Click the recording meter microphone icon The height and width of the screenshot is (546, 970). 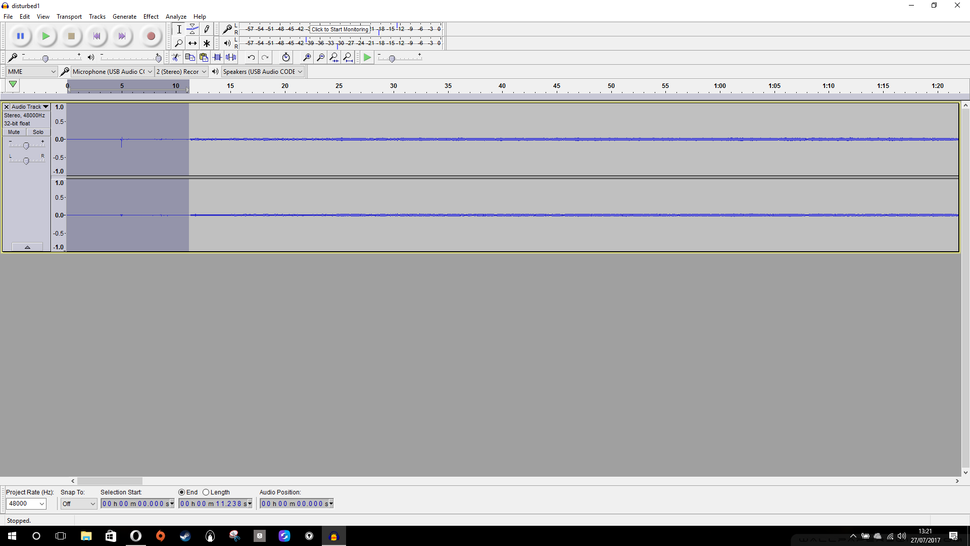(227, 29)
